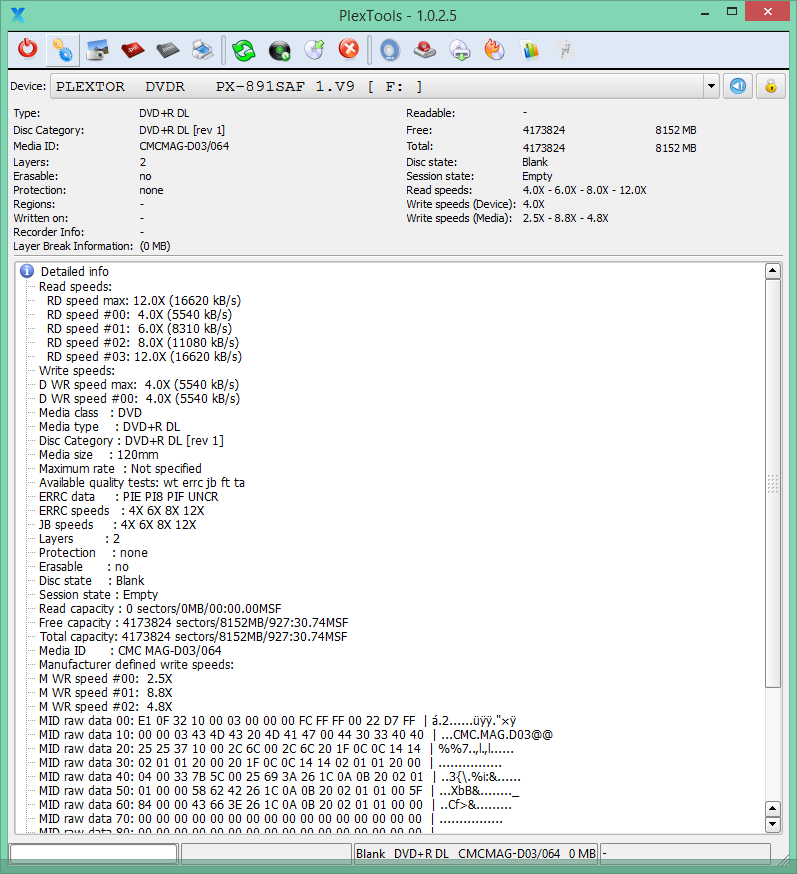Click the vertical scrollbar thumb in detail panel
797x874 pixels.
tap(772, 483)
